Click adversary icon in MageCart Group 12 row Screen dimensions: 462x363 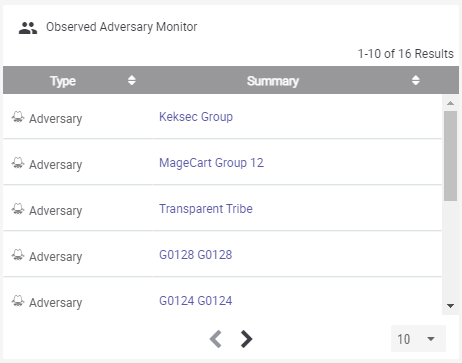(x=18, y=163)
